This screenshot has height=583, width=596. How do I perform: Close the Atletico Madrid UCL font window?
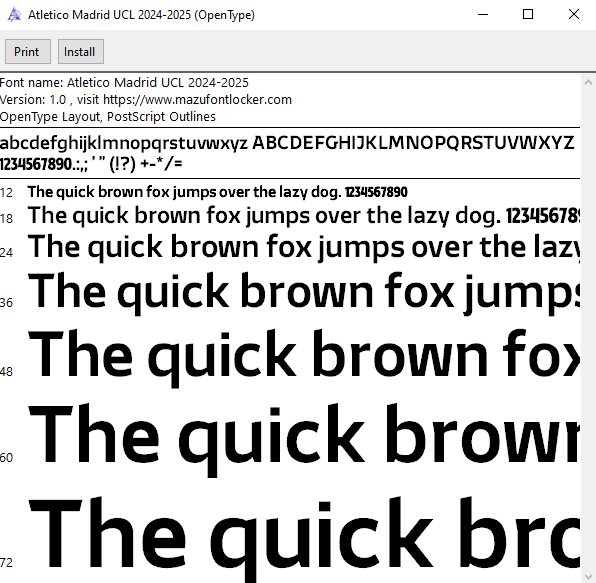click(x=574, y=14)
